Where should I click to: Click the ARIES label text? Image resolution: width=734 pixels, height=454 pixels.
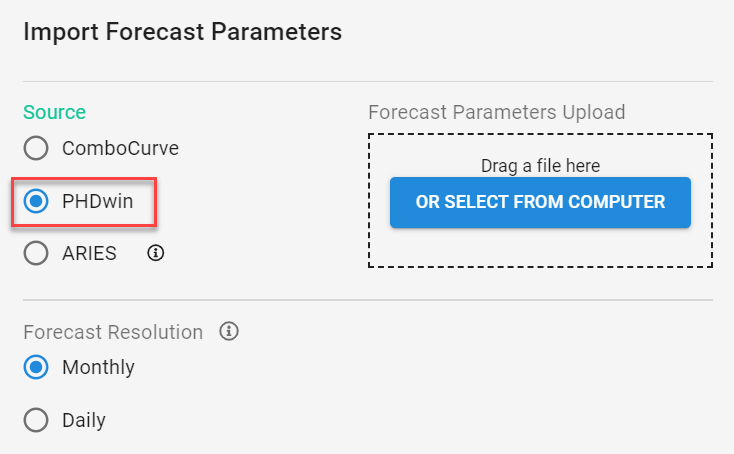pos(89,253)
